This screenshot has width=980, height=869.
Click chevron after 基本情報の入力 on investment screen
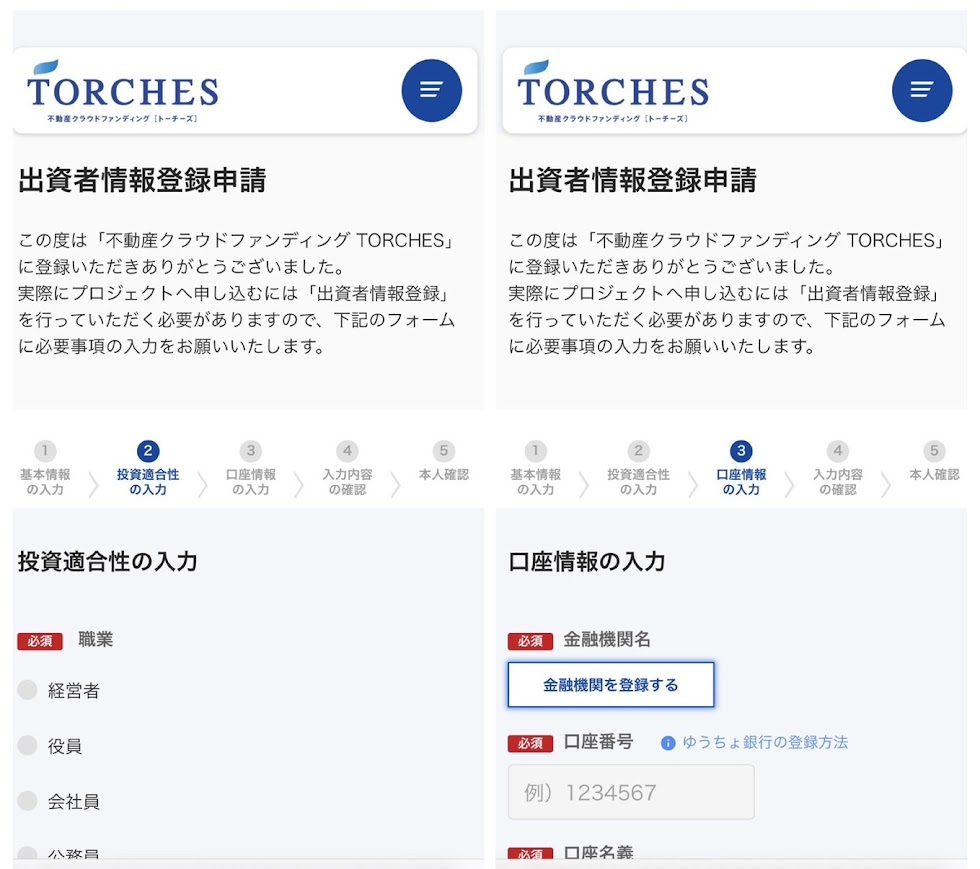tap(94, 485)
